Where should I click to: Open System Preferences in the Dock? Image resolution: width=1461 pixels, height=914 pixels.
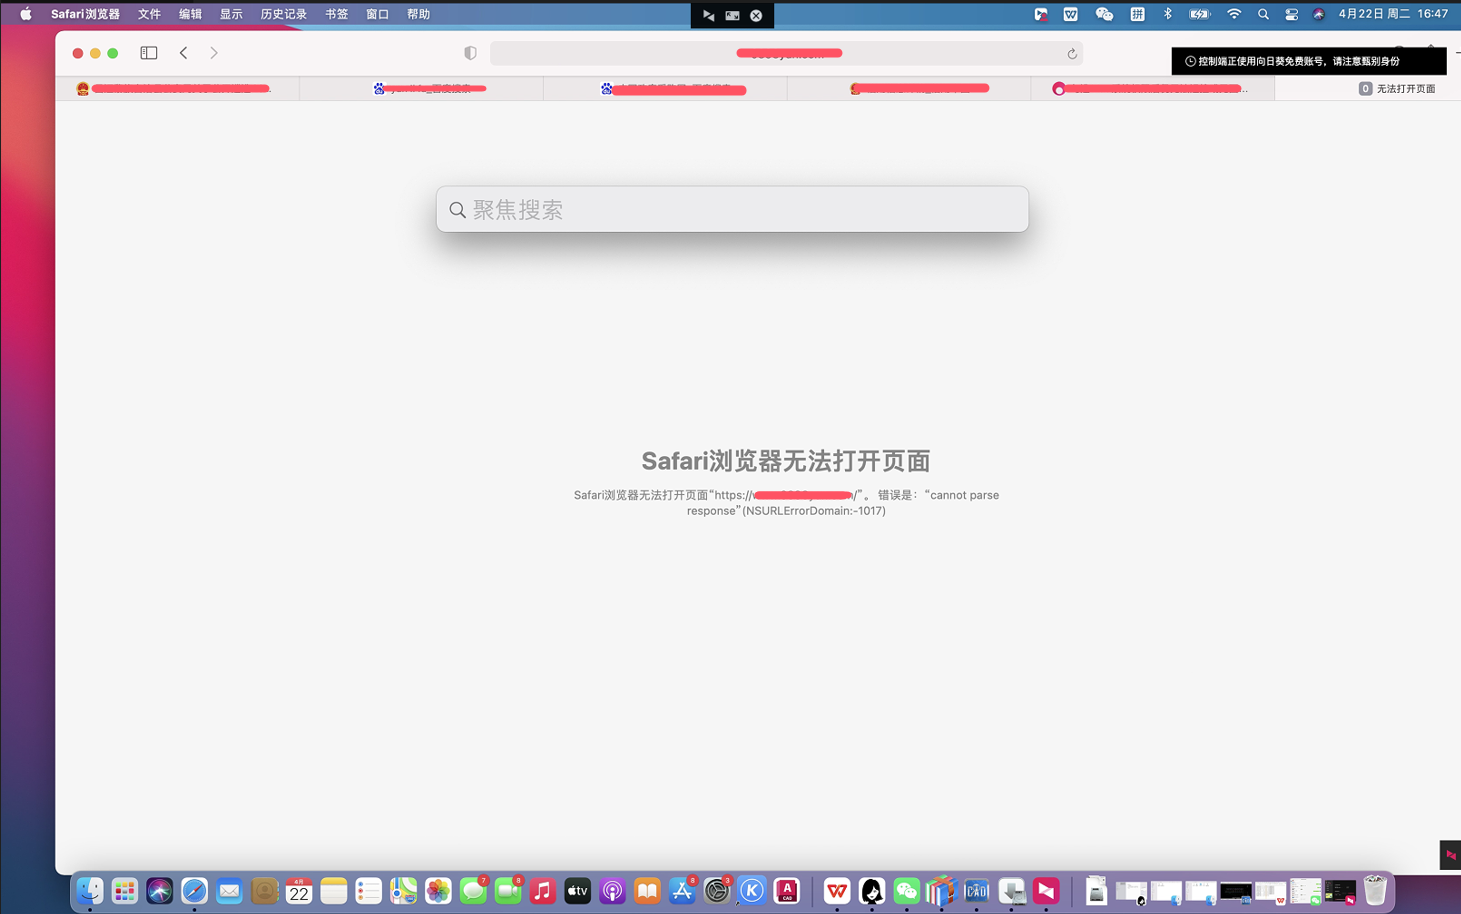click(717, 890)
